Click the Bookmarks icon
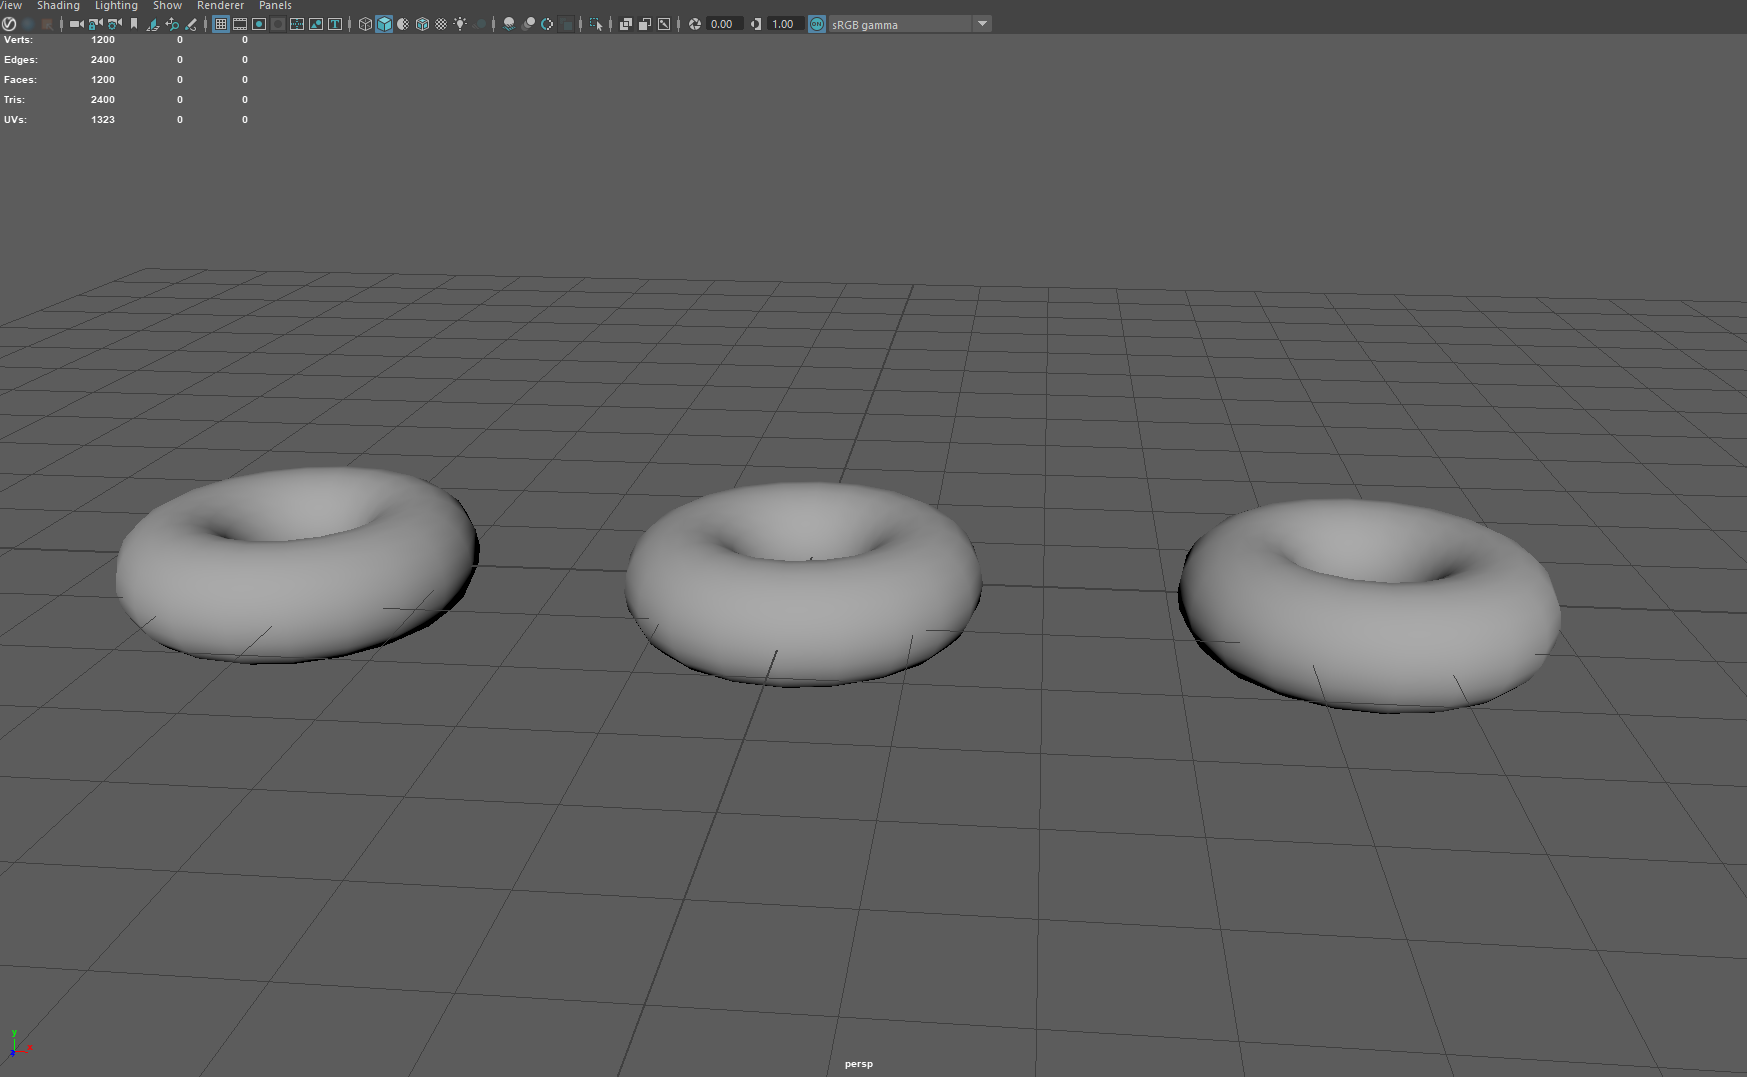The height and width of the screenshot is (1077, 1747). tap(134, 24)
